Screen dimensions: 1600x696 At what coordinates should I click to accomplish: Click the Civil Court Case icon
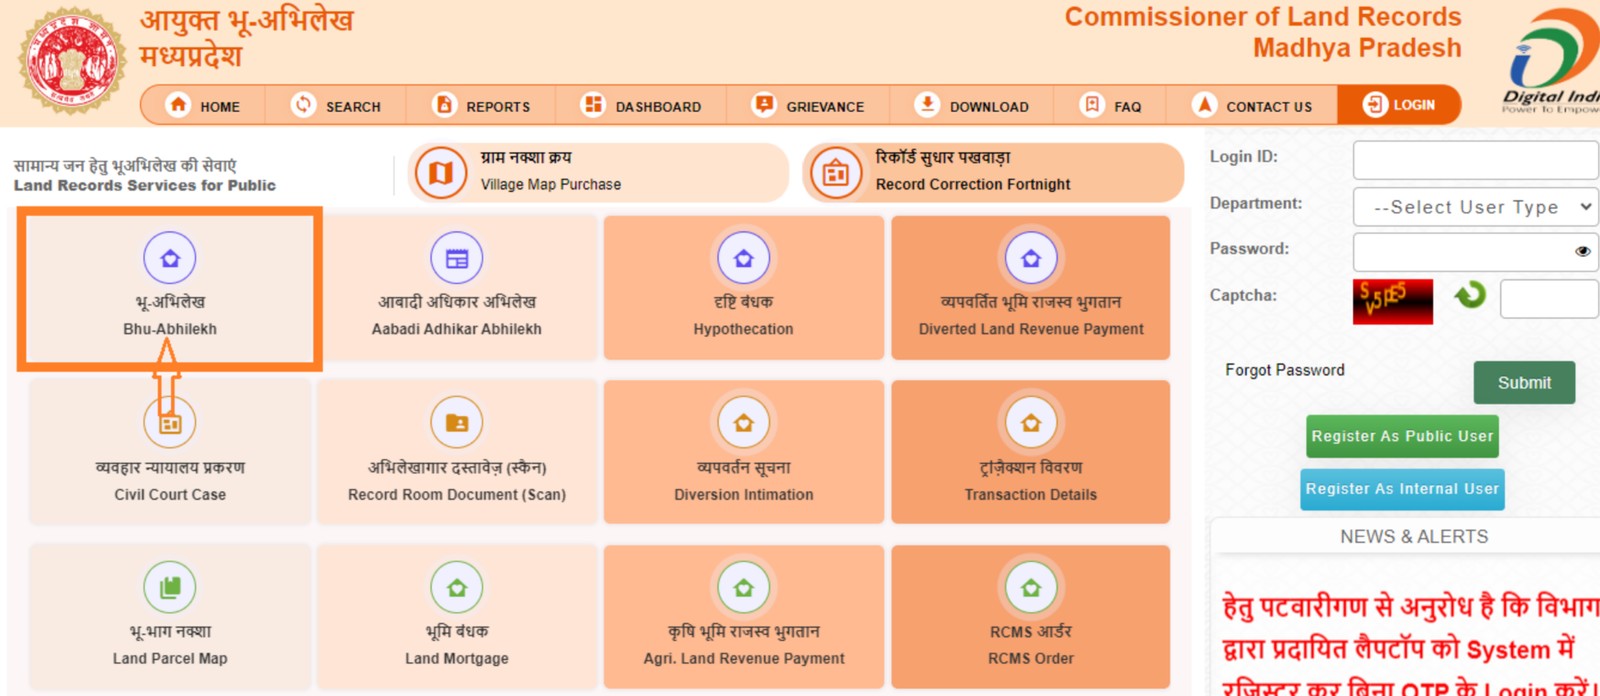170,423
